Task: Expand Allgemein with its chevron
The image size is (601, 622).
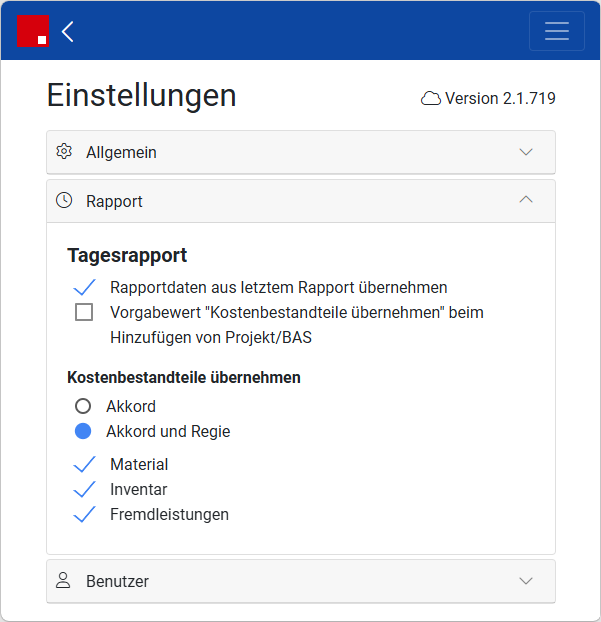Action: [526, 152]
